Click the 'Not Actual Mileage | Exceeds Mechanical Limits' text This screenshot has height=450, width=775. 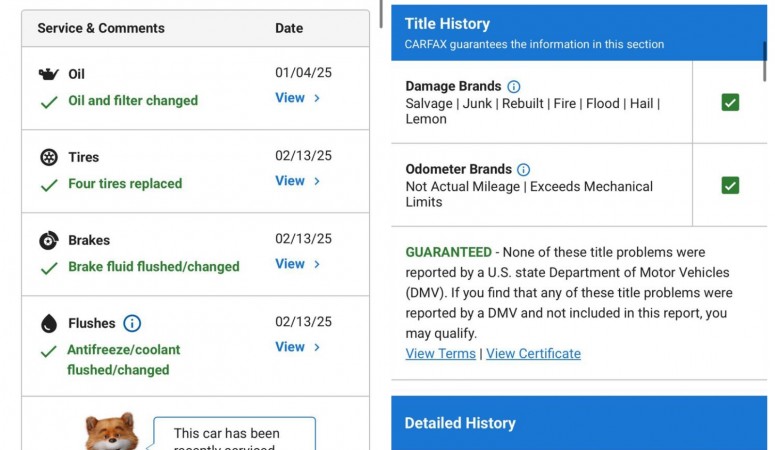coord(529,194)
